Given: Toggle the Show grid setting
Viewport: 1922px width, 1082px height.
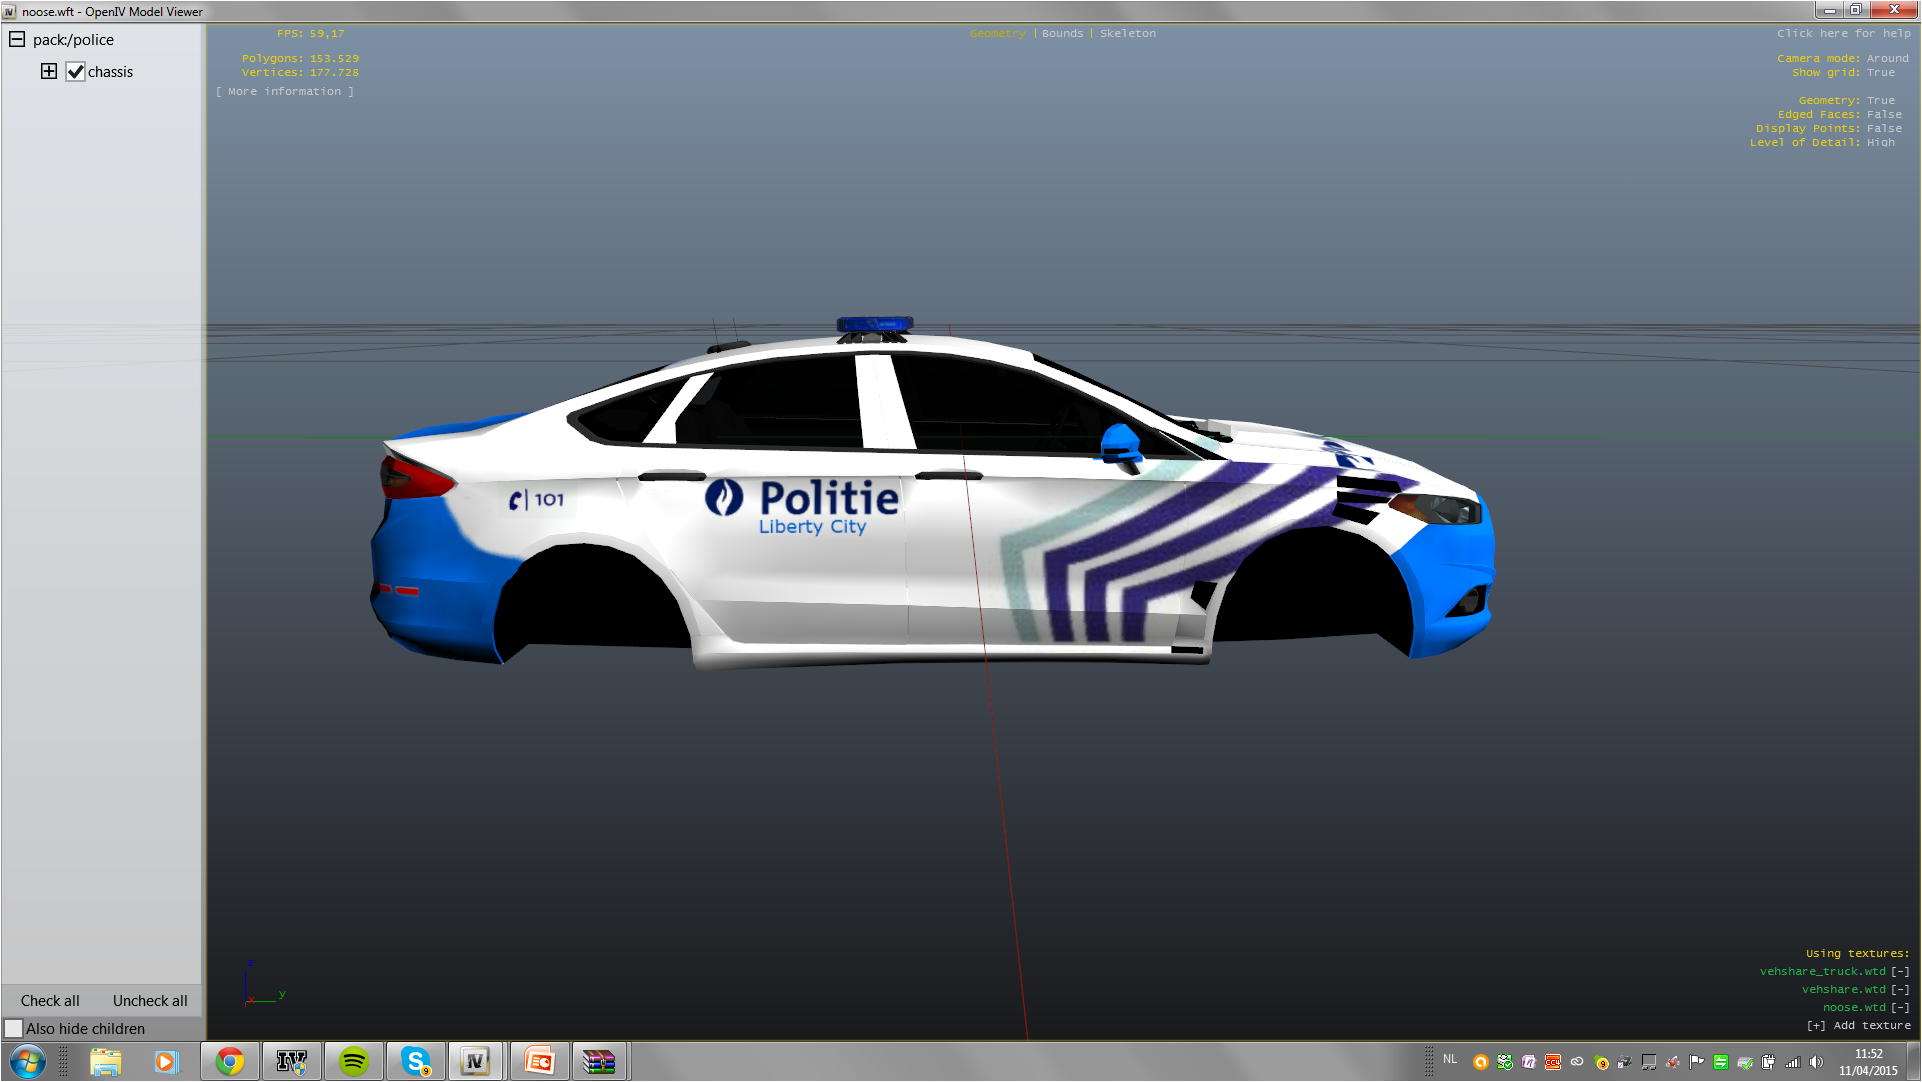Looking at the screenshot, I should [x=1880, y=73].
